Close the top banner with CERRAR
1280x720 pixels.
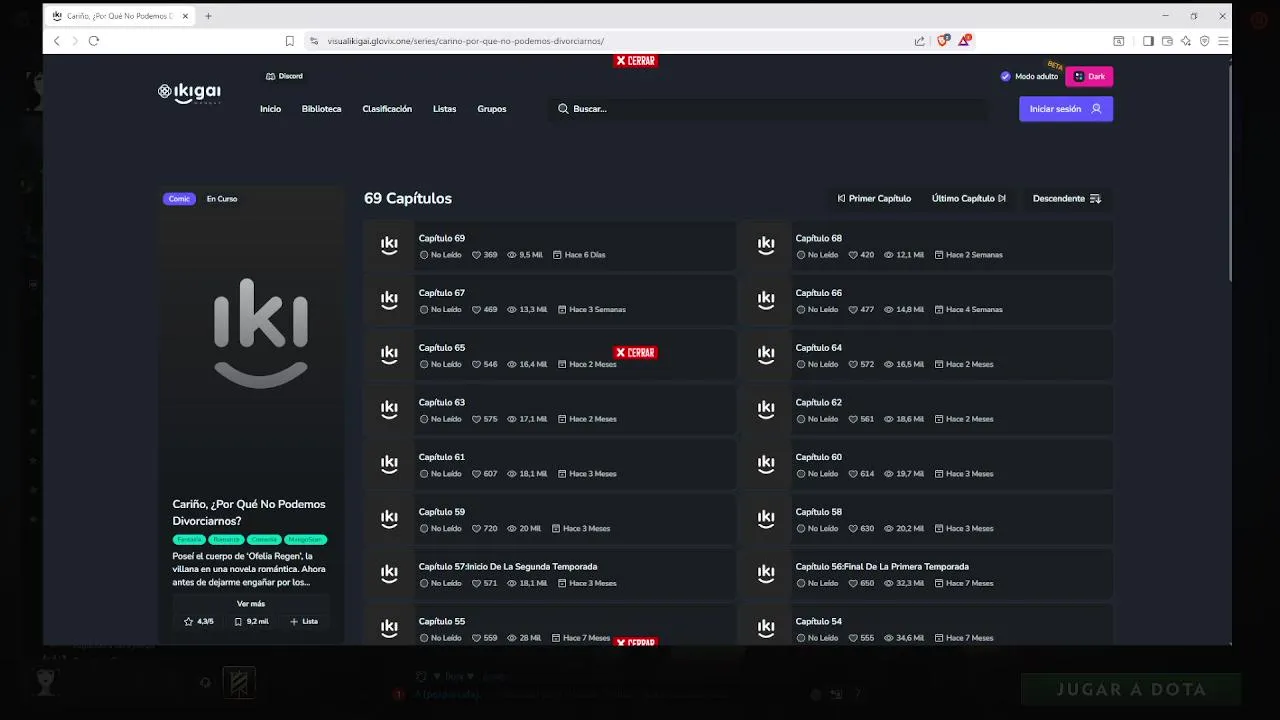635,61
